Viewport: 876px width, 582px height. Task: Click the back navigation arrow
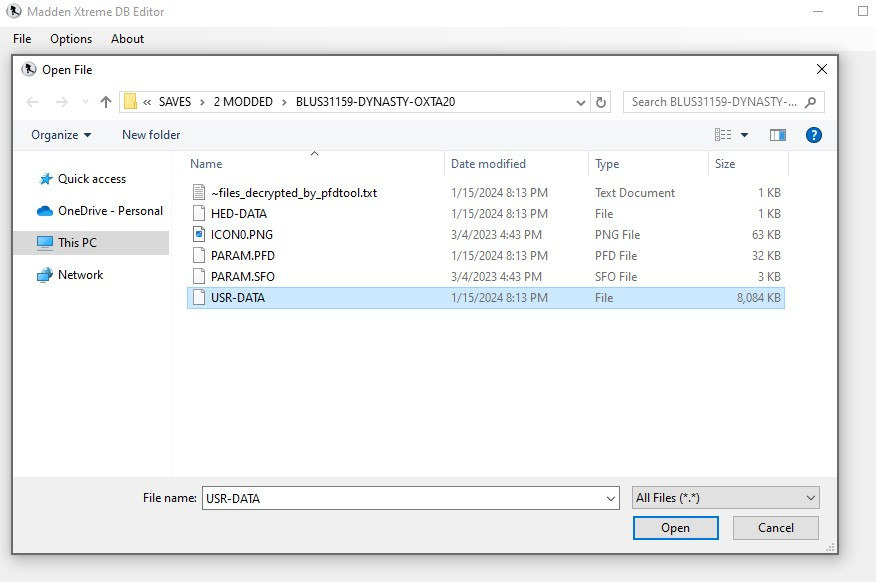[x=32, y=102]
